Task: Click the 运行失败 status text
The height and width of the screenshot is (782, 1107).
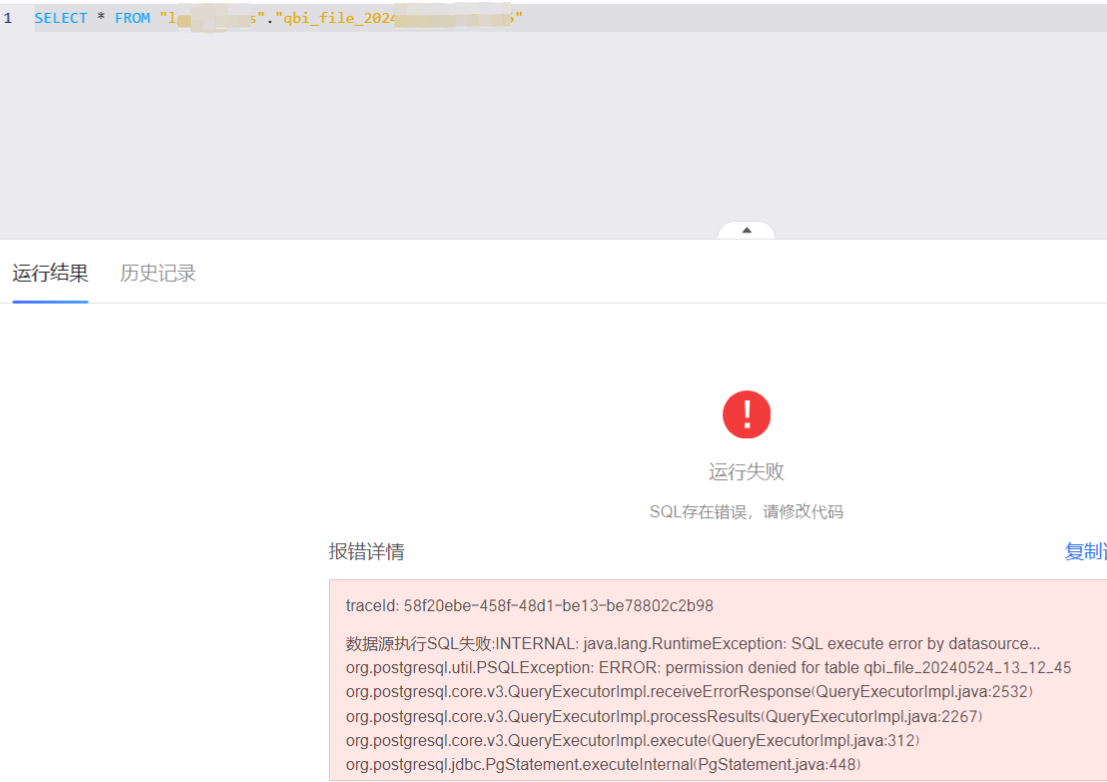Action: tap(746, 472)
